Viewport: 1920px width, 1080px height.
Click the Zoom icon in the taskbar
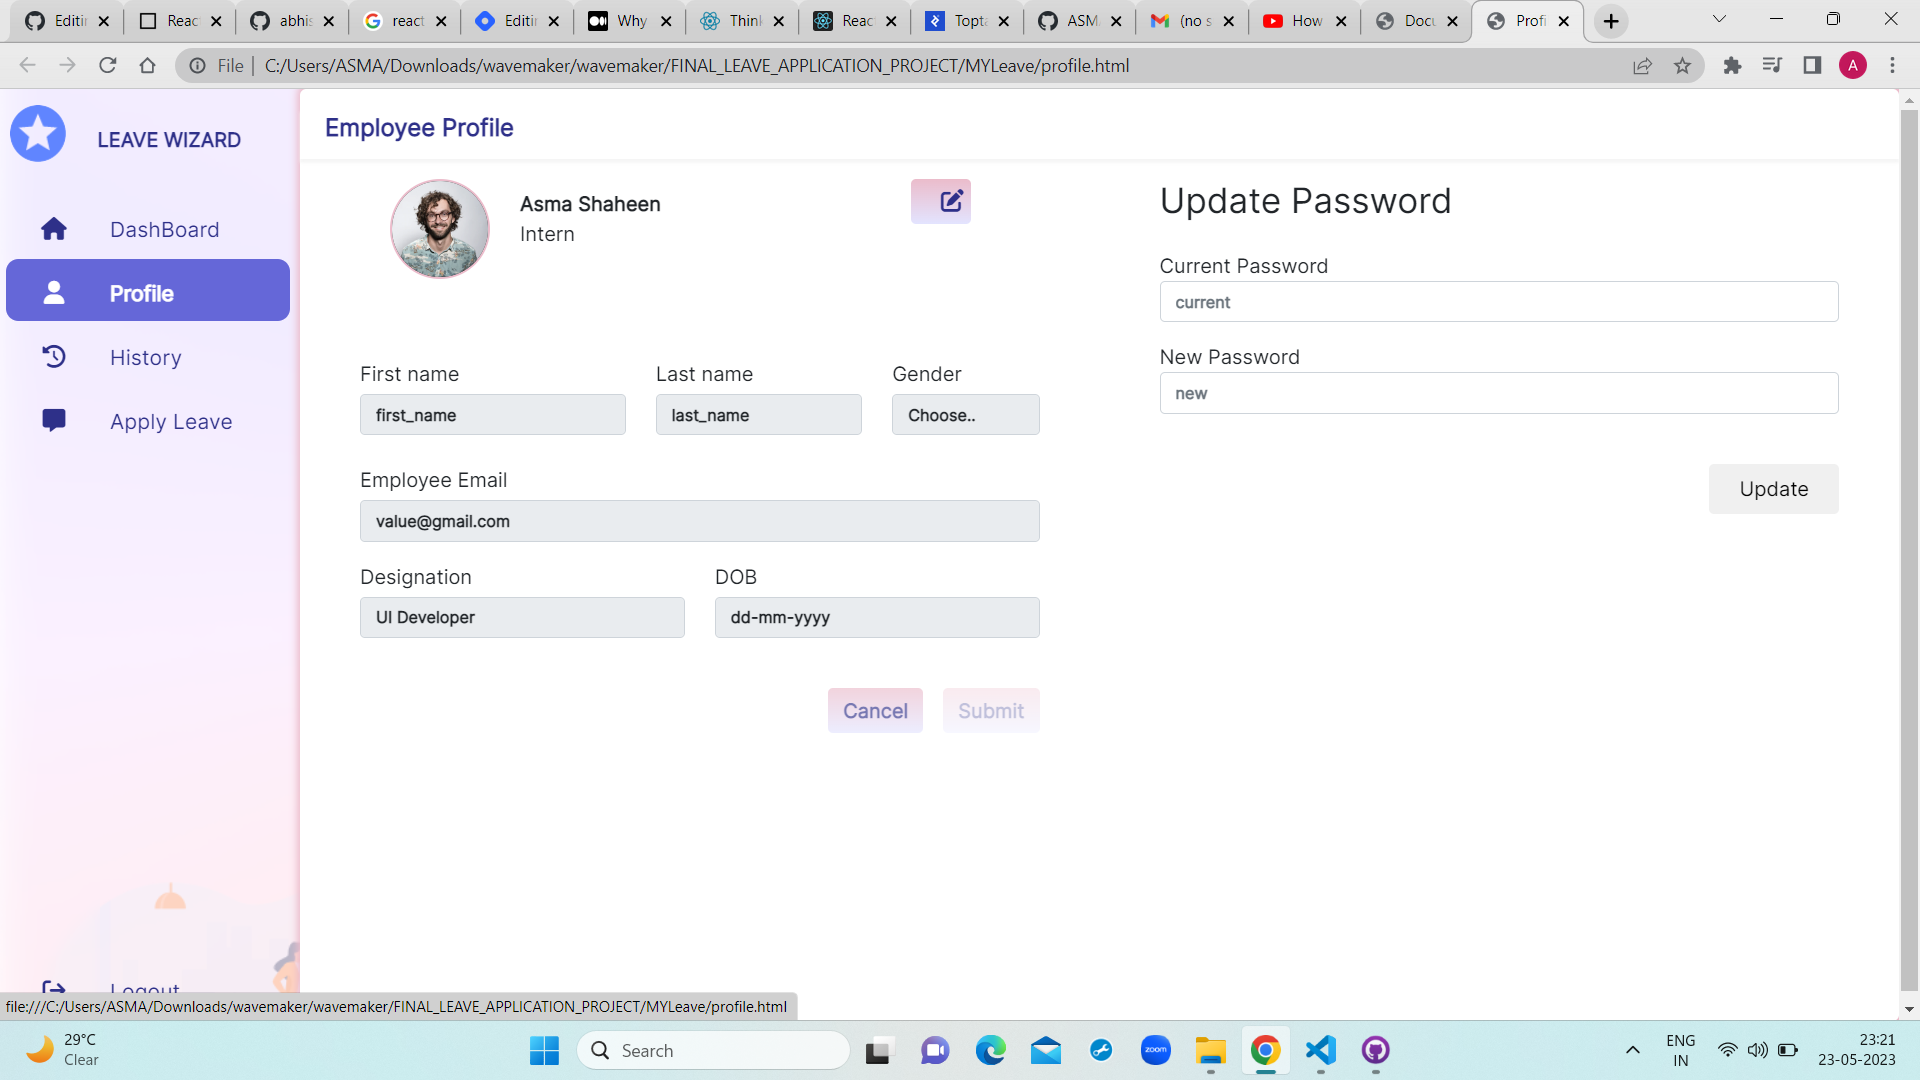(1156, 1051)
